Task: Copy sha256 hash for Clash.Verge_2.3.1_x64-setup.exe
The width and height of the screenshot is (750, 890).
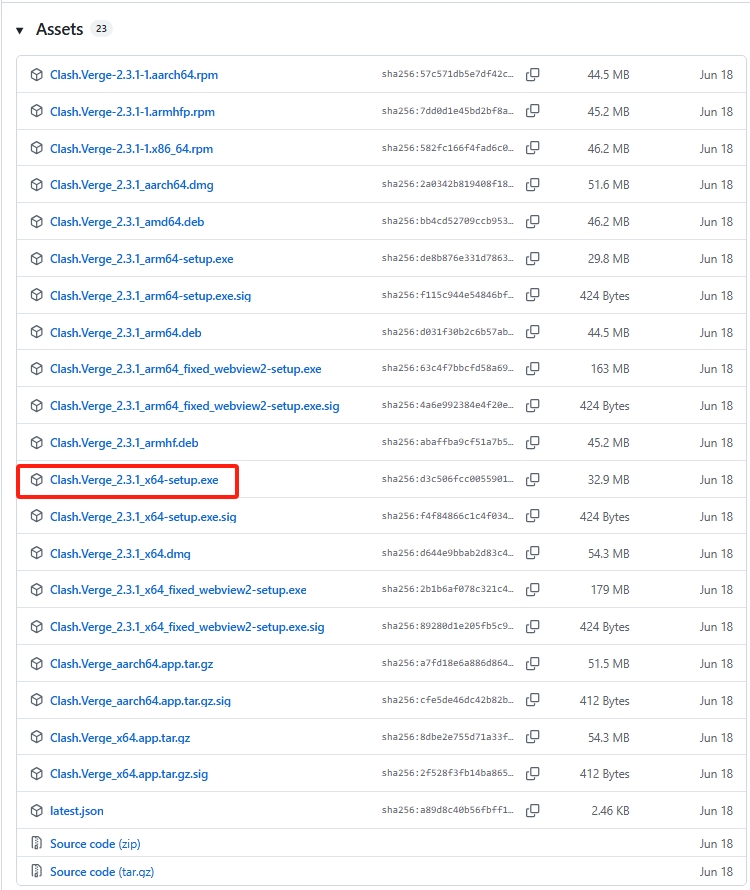Action: [533, 480]
